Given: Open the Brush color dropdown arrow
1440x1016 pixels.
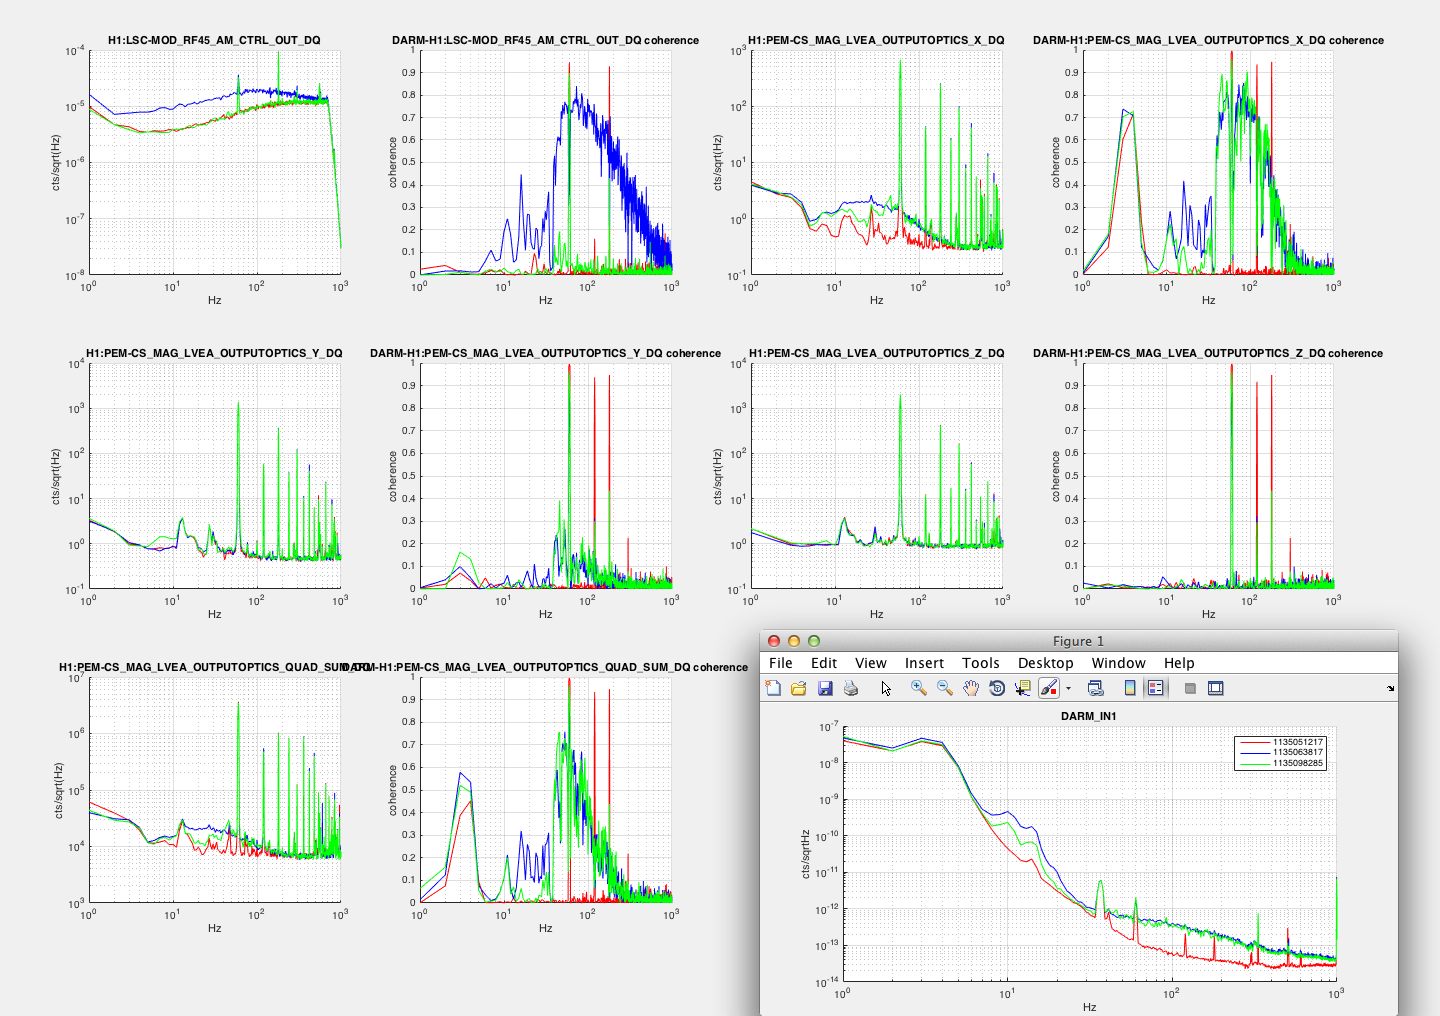Looking at the screenshot, I should (x=1068, y=688).
